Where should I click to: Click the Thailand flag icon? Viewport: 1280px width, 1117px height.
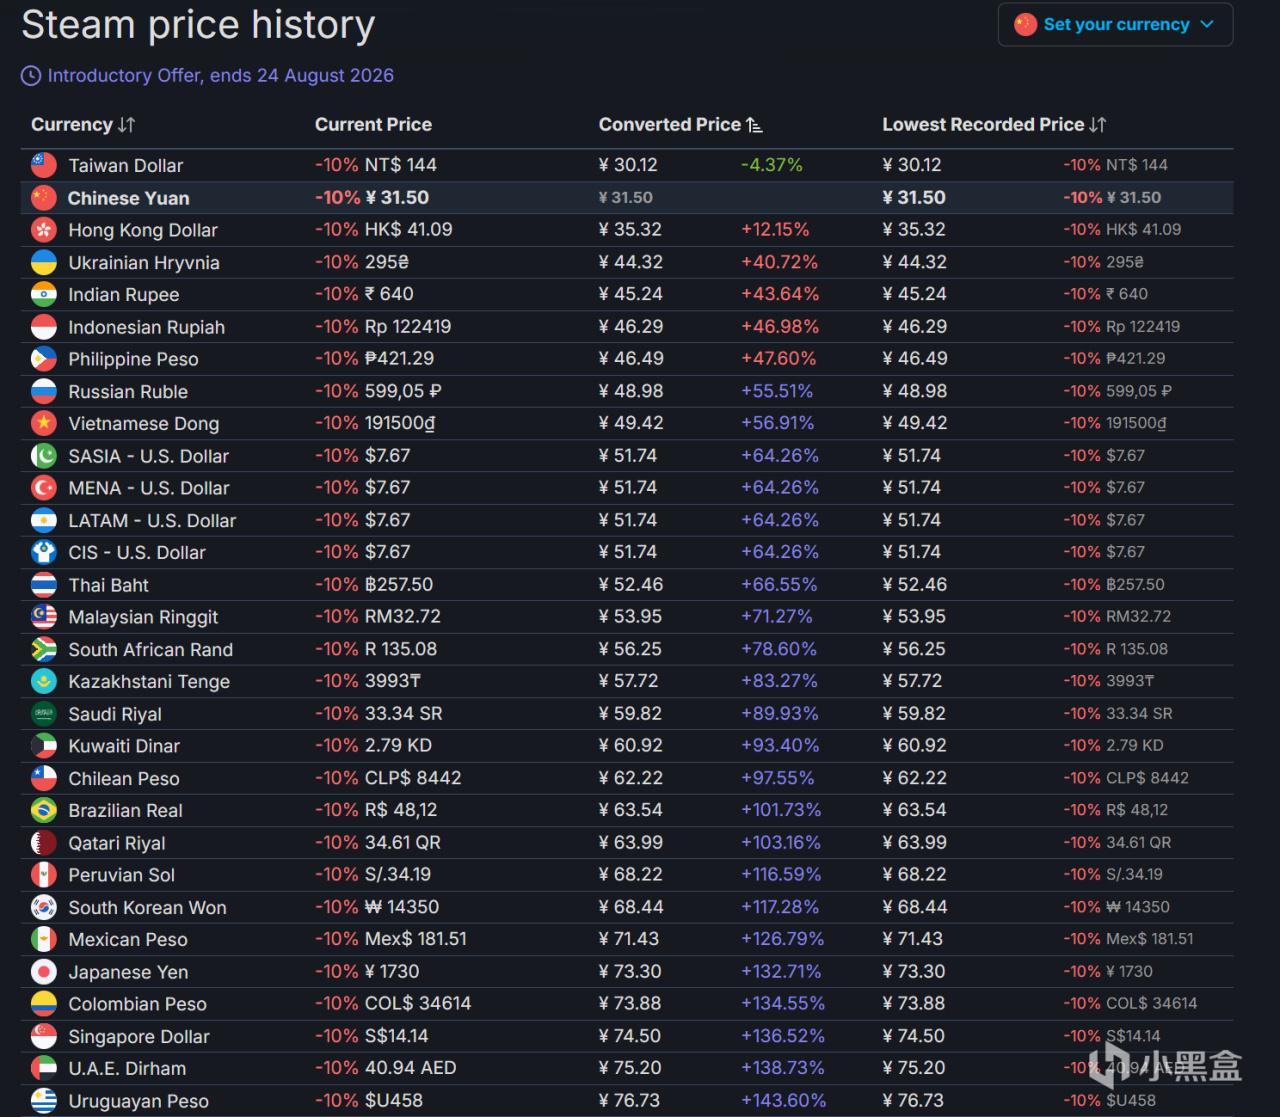tap(44, 585)
